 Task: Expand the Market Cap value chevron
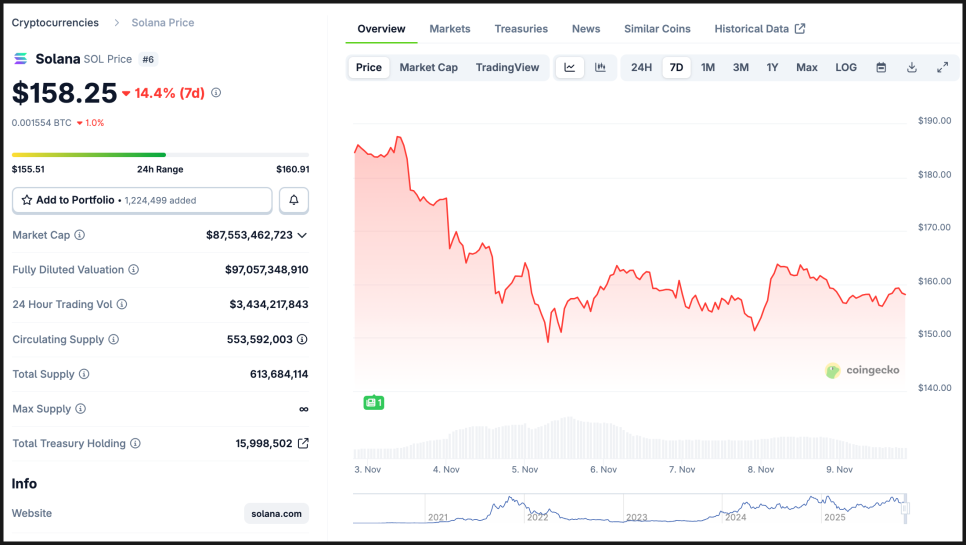302,235
